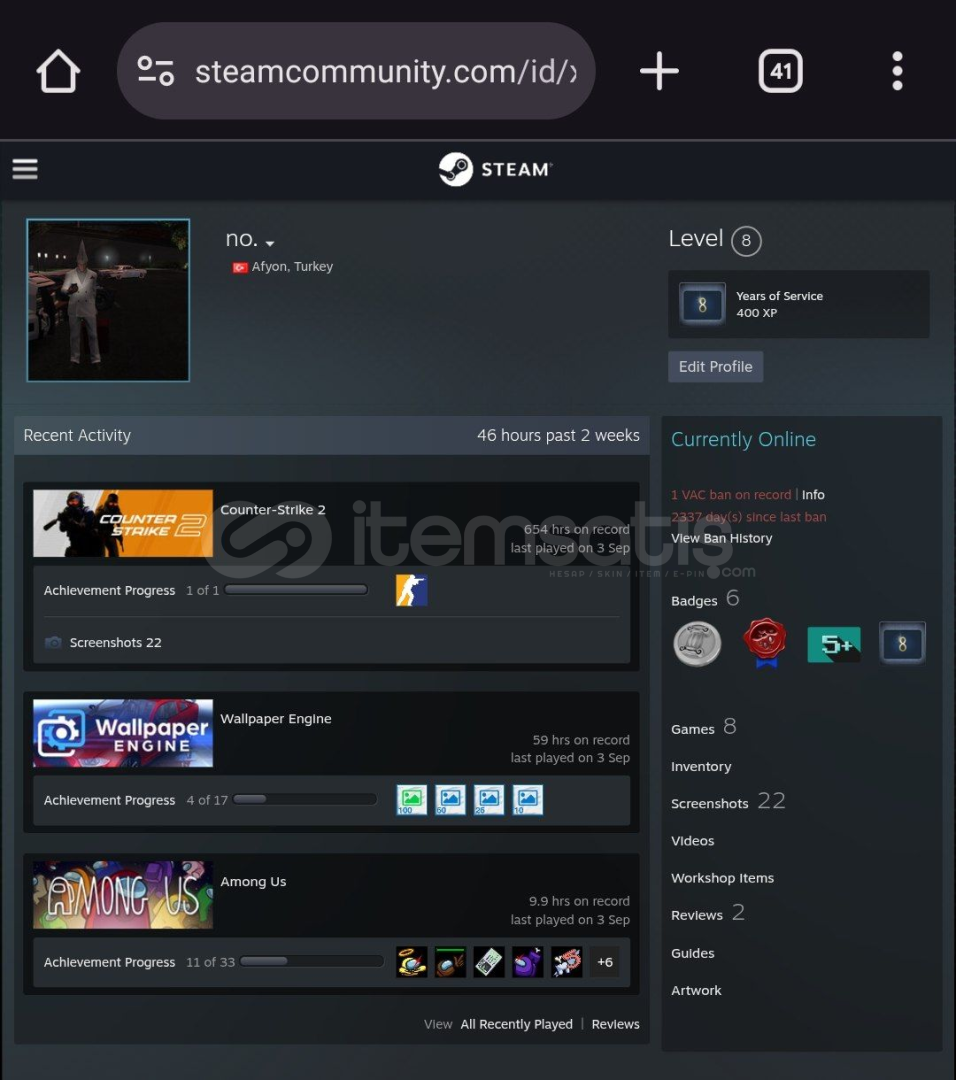Open Wallpaper Engine title link
956x1080 pixels.
(x=276, y=718)
